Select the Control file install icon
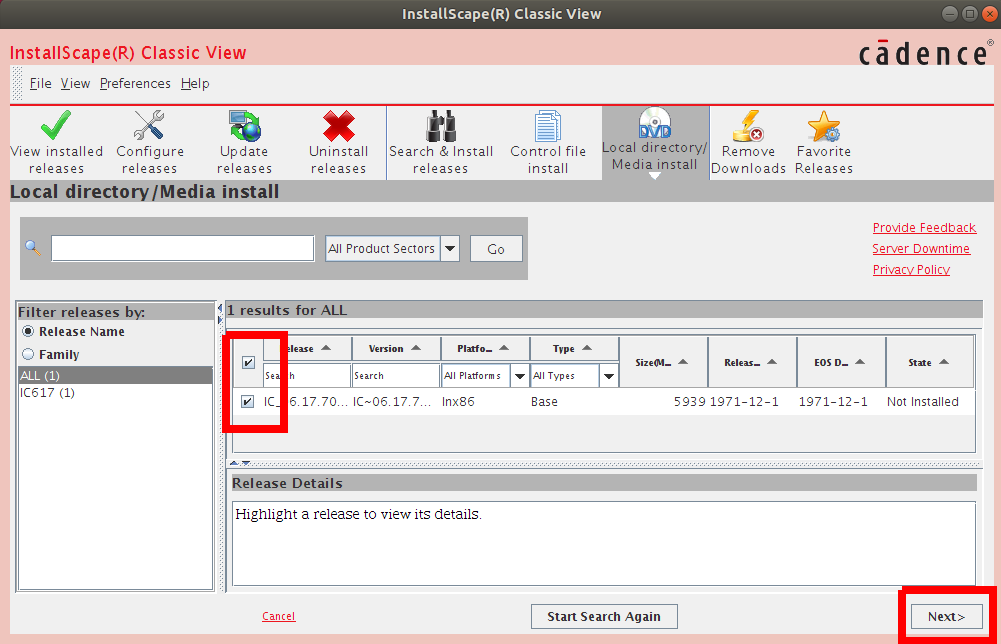This screenshot has width=1001, height=644. (547, 140)
